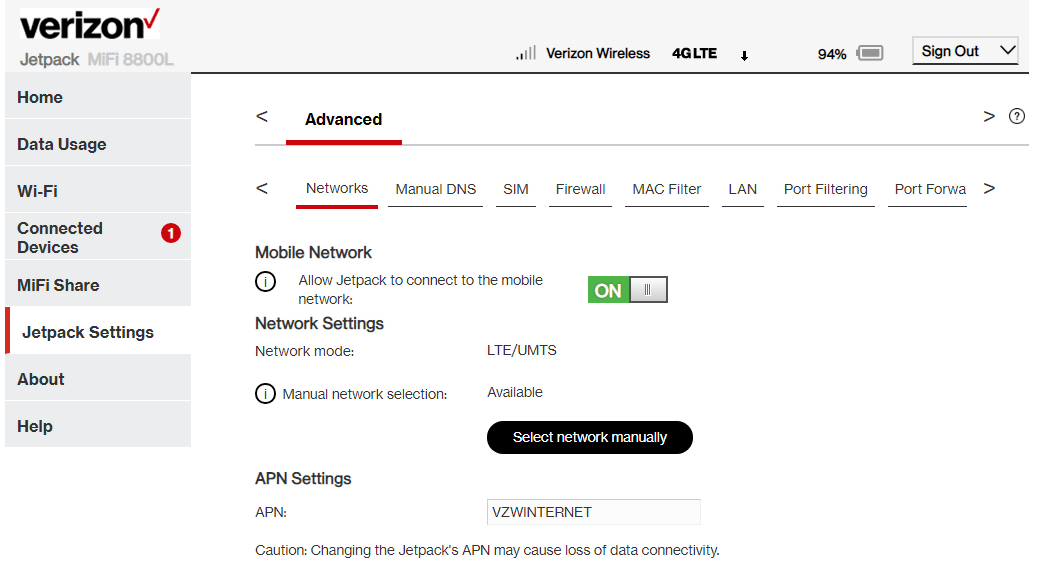Viewport: 1037px width, 577px height.
Task: Switch to the Manual DNS tab
Action: pyautogui.click(x=435, y=189)
